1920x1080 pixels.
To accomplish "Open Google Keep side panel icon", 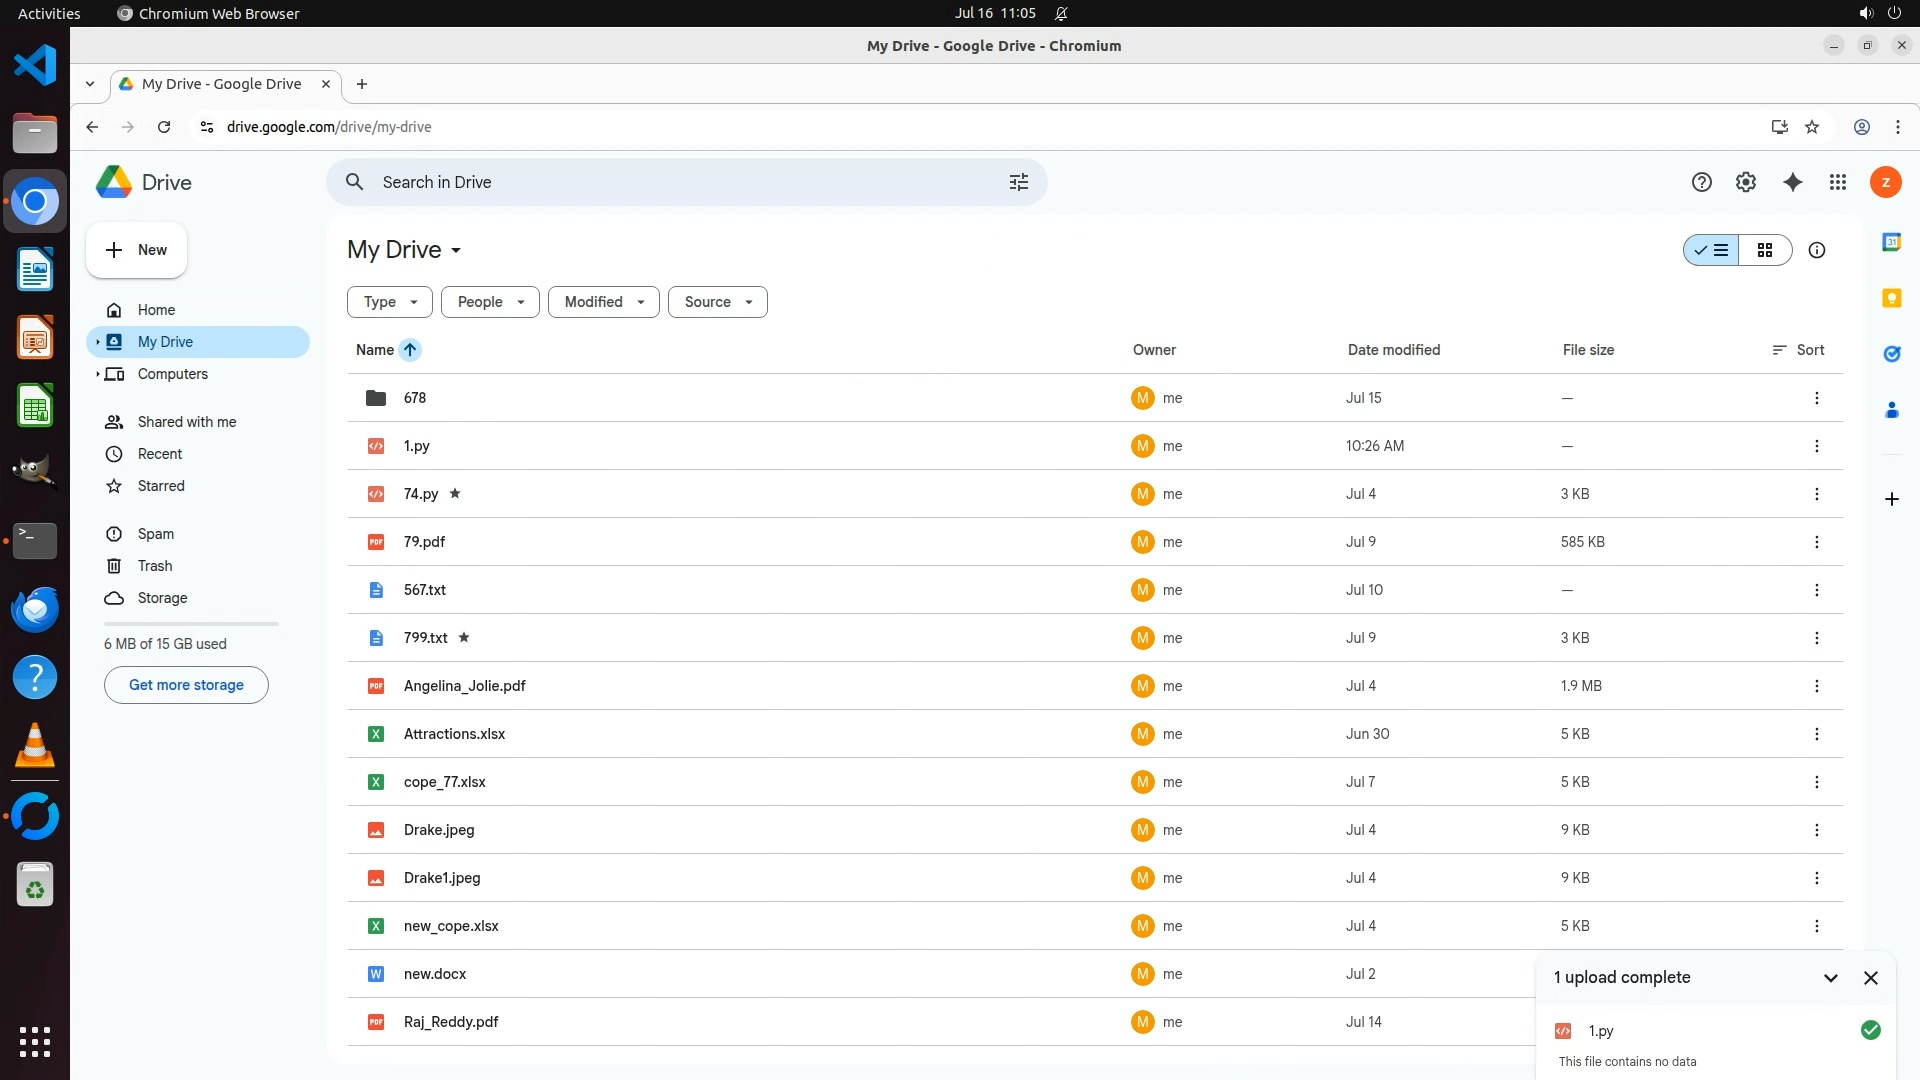I will pos(1891,298).
